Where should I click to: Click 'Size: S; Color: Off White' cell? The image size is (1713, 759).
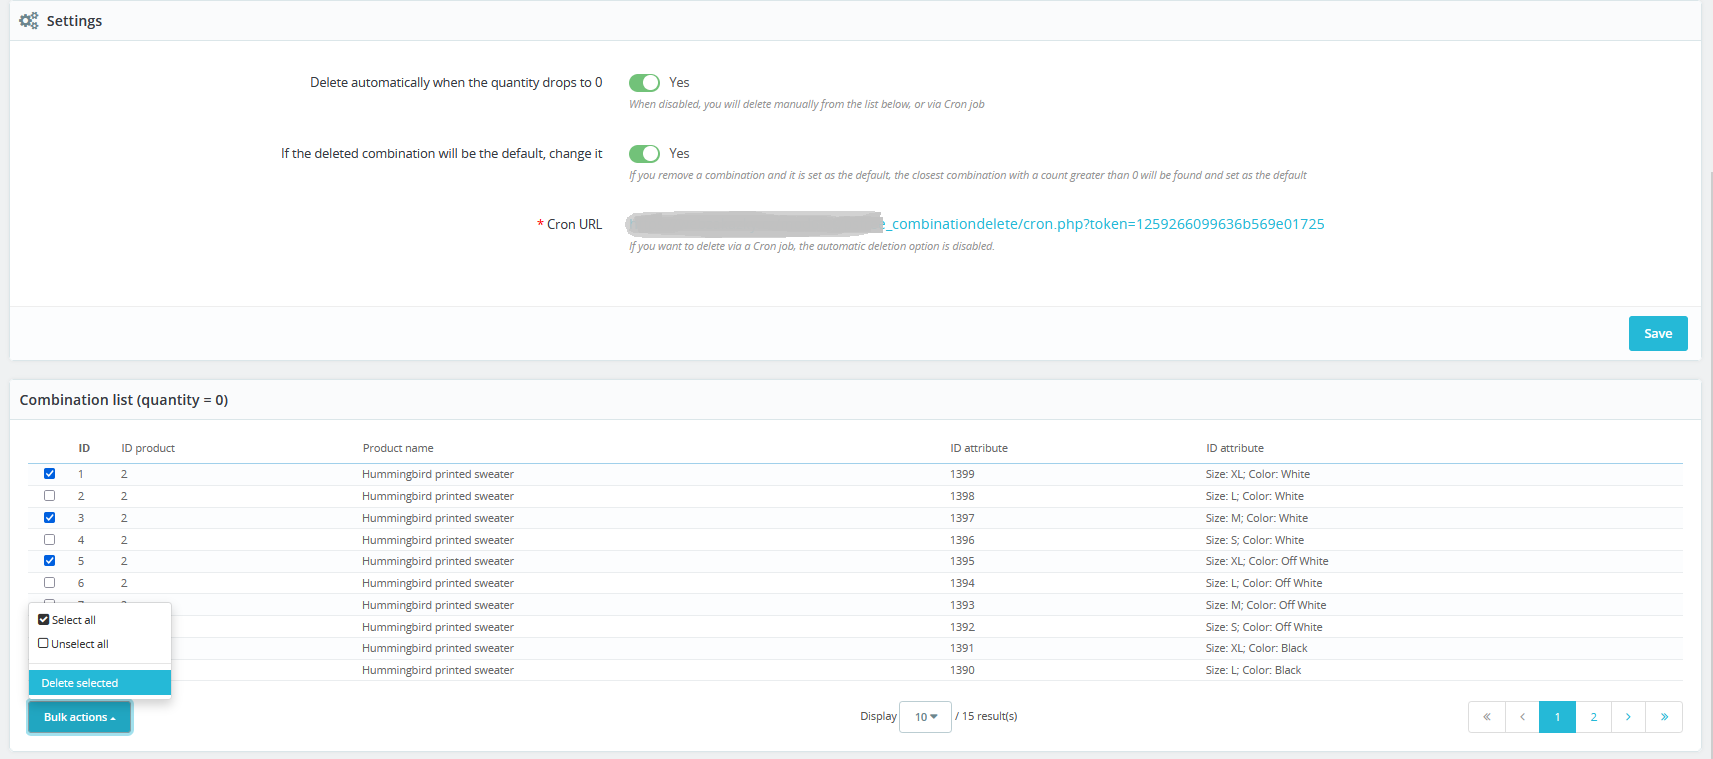click(1264, 627)
